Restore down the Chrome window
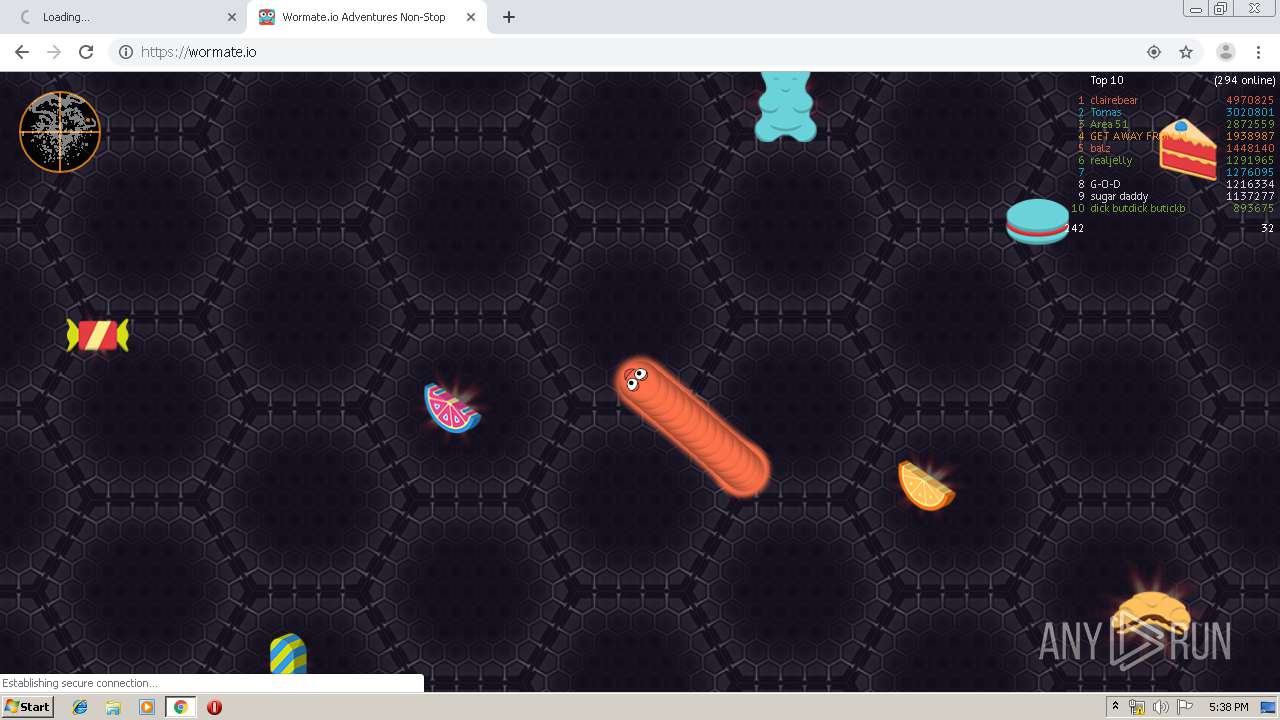This screenshot has width=1280, height=720. pyautogui.click(x=1221, y=8)
